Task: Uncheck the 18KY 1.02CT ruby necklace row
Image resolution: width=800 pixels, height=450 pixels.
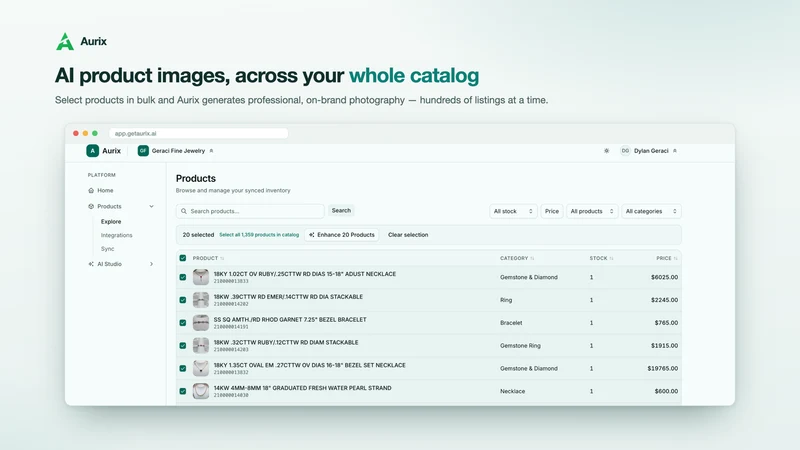Action: (x=183, y=277)
